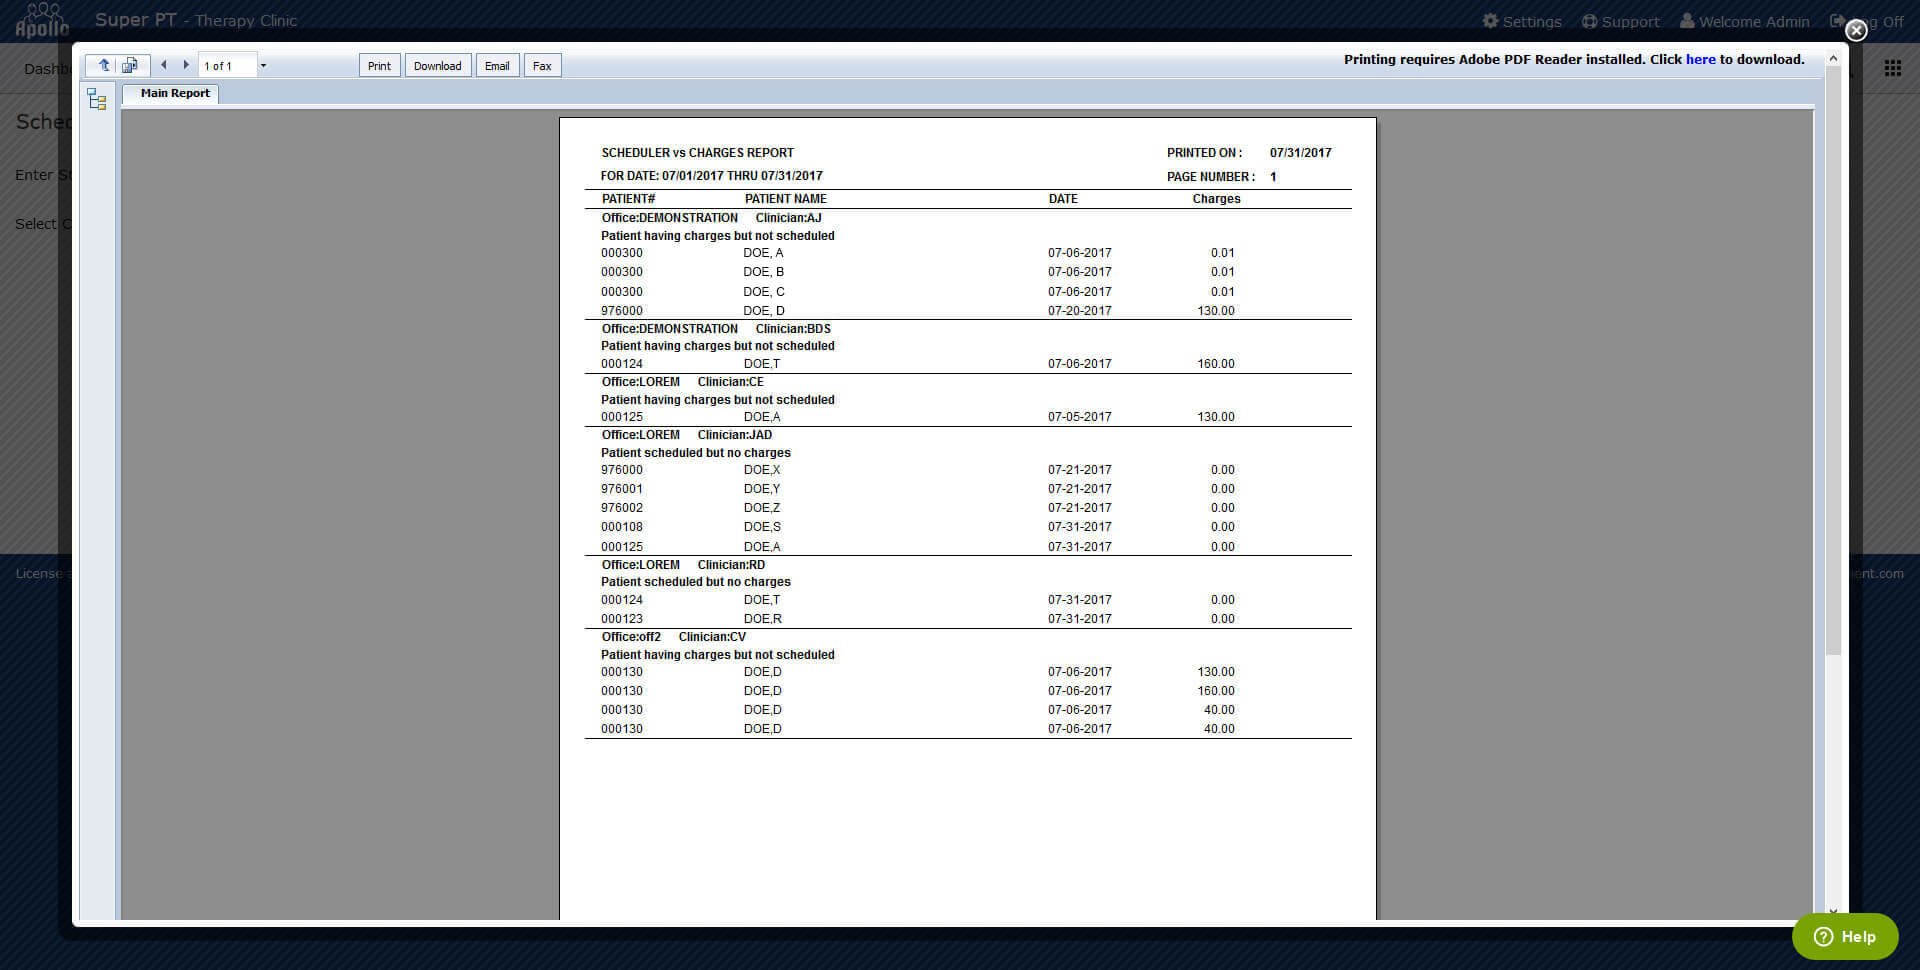Click 'here' link to download Adobe Reader

[1700, 59]
